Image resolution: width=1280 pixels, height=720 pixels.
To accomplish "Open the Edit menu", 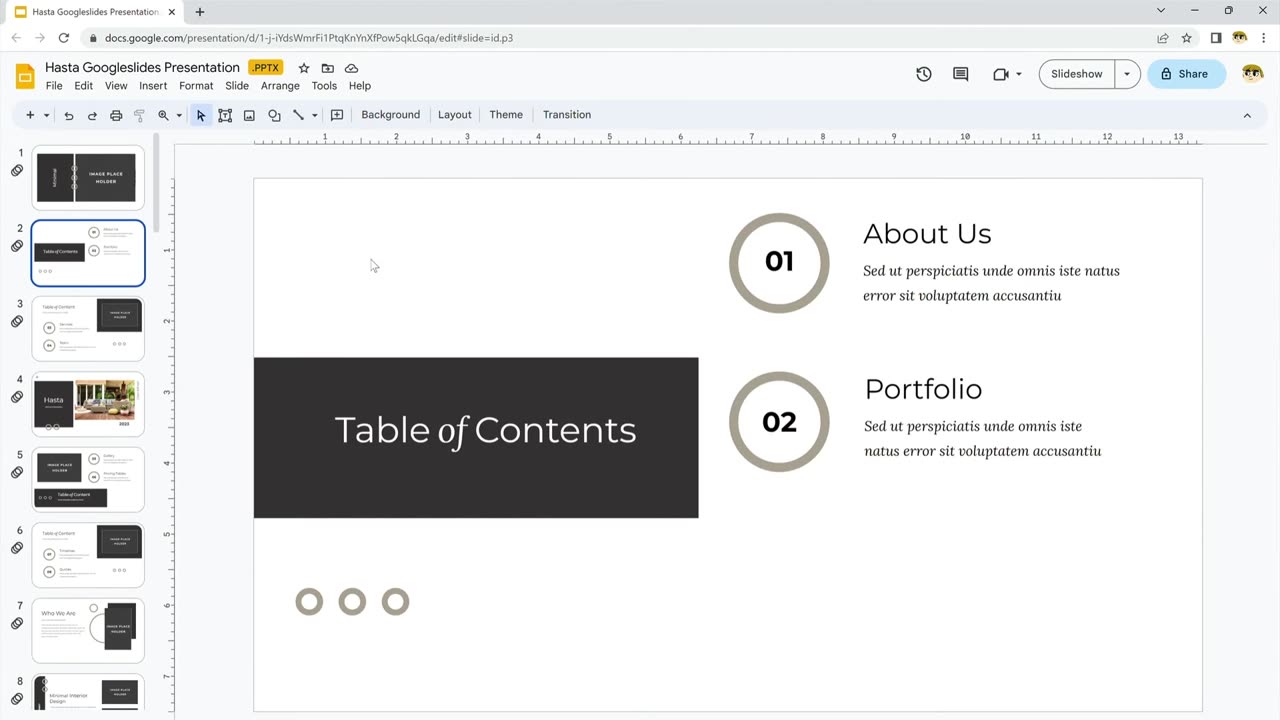I will pos(83,86).
